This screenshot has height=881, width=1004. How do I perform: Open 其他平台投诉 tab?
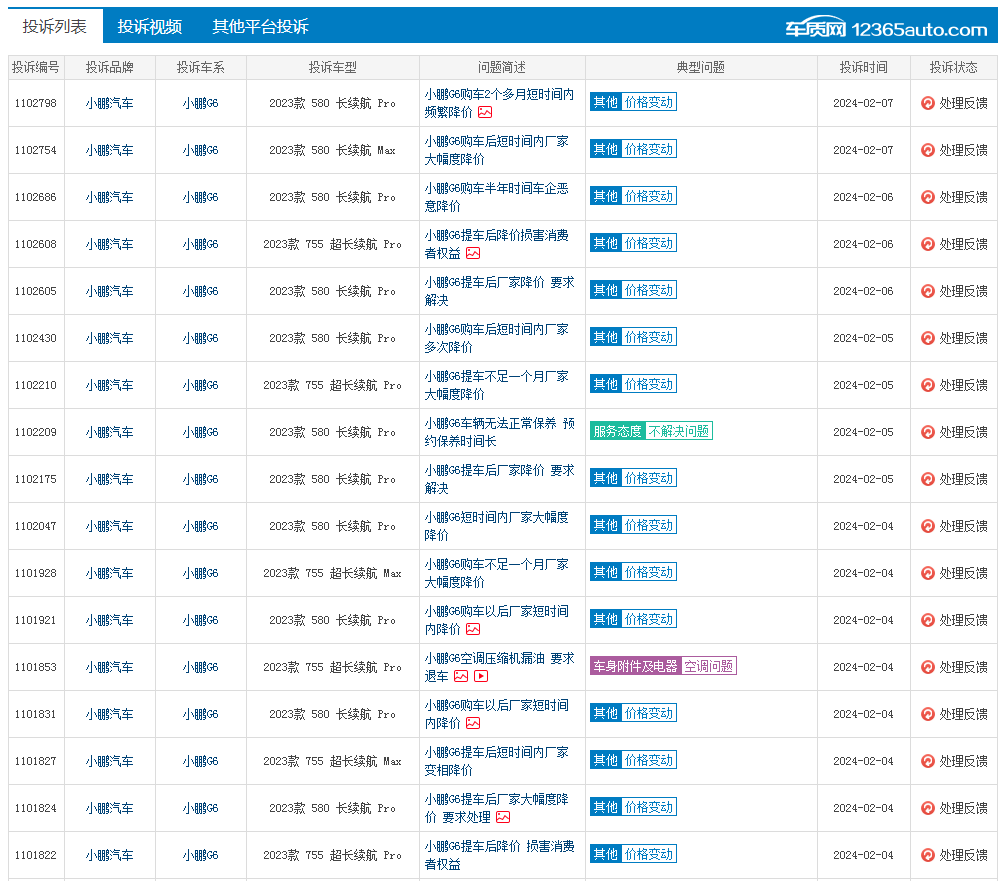click(260, 27)
